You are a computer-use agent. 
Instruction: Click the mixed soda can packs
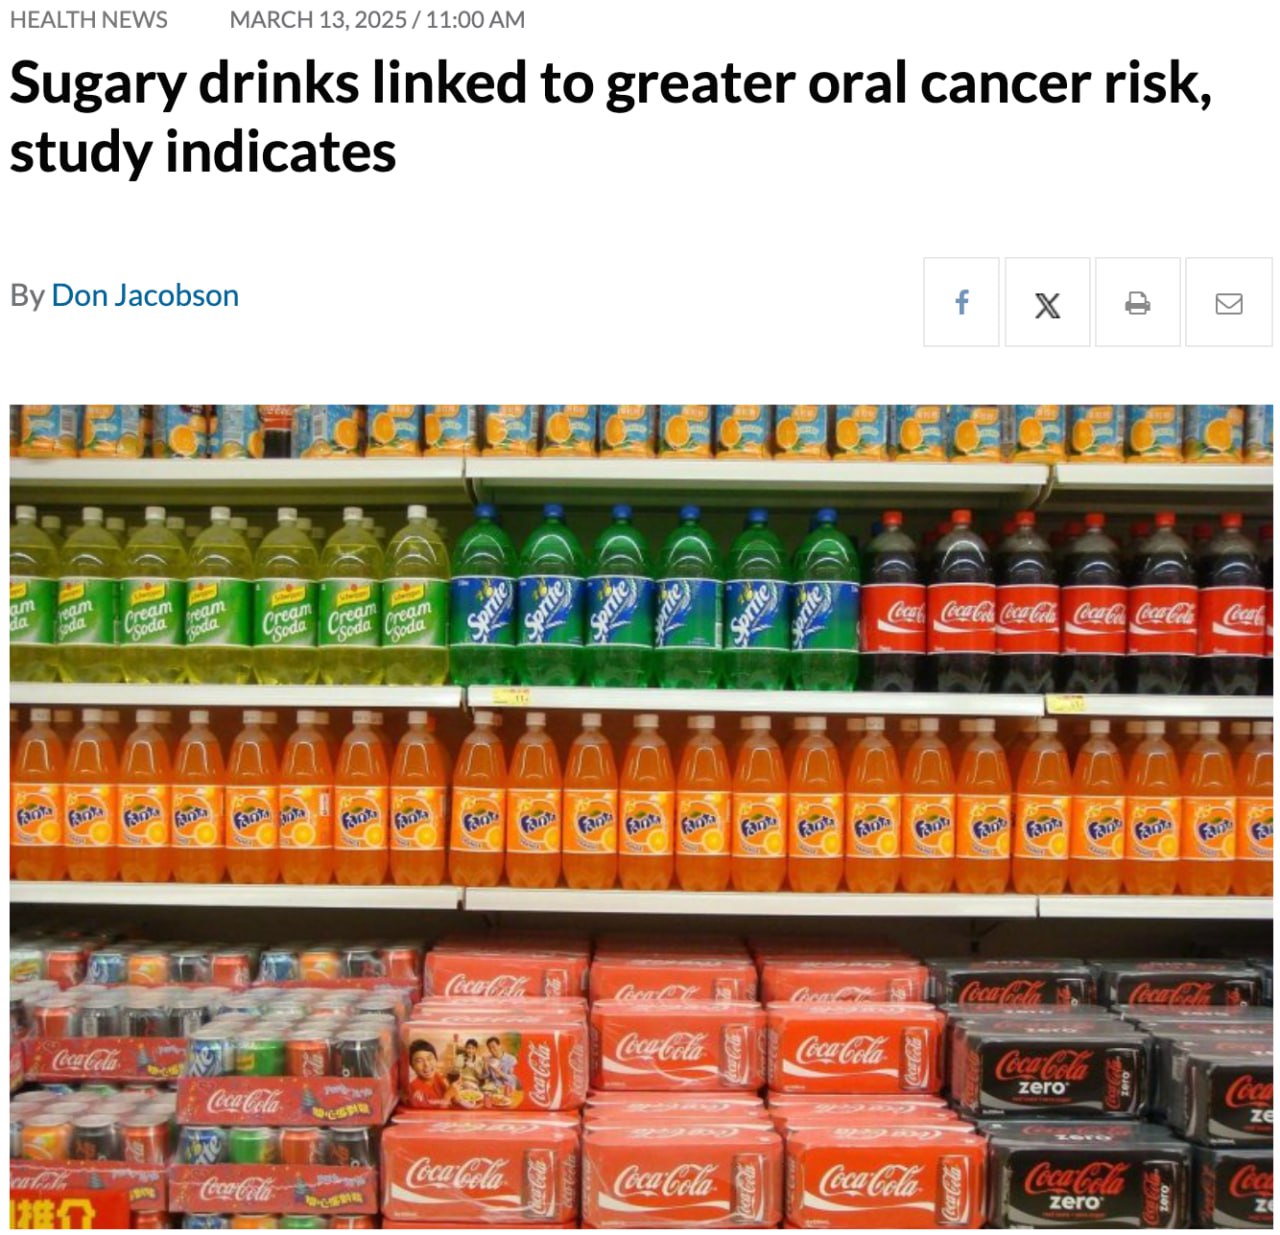(x=200, y=1085)
